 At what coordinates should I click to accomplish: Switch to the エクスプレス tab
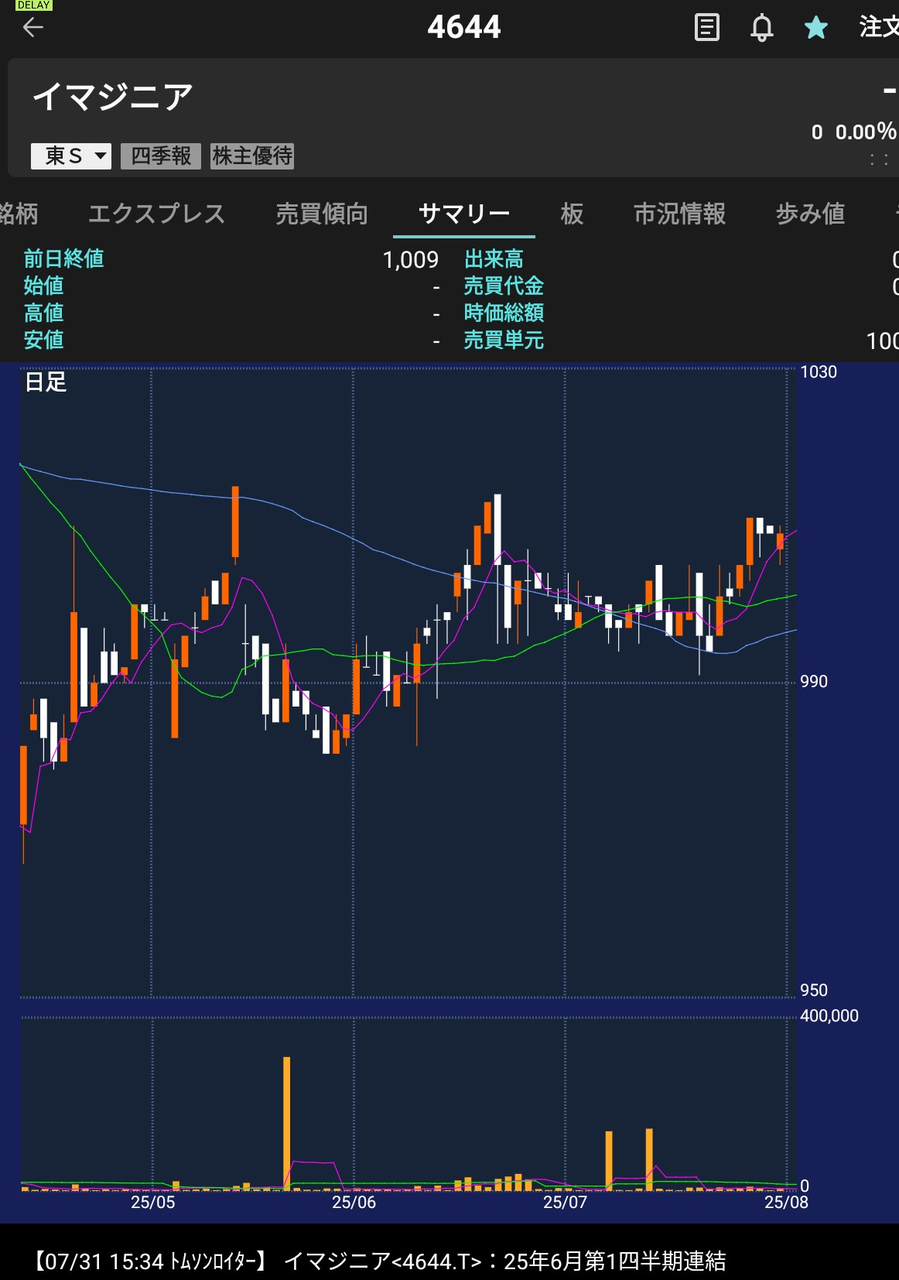click(x=157, y=213)
